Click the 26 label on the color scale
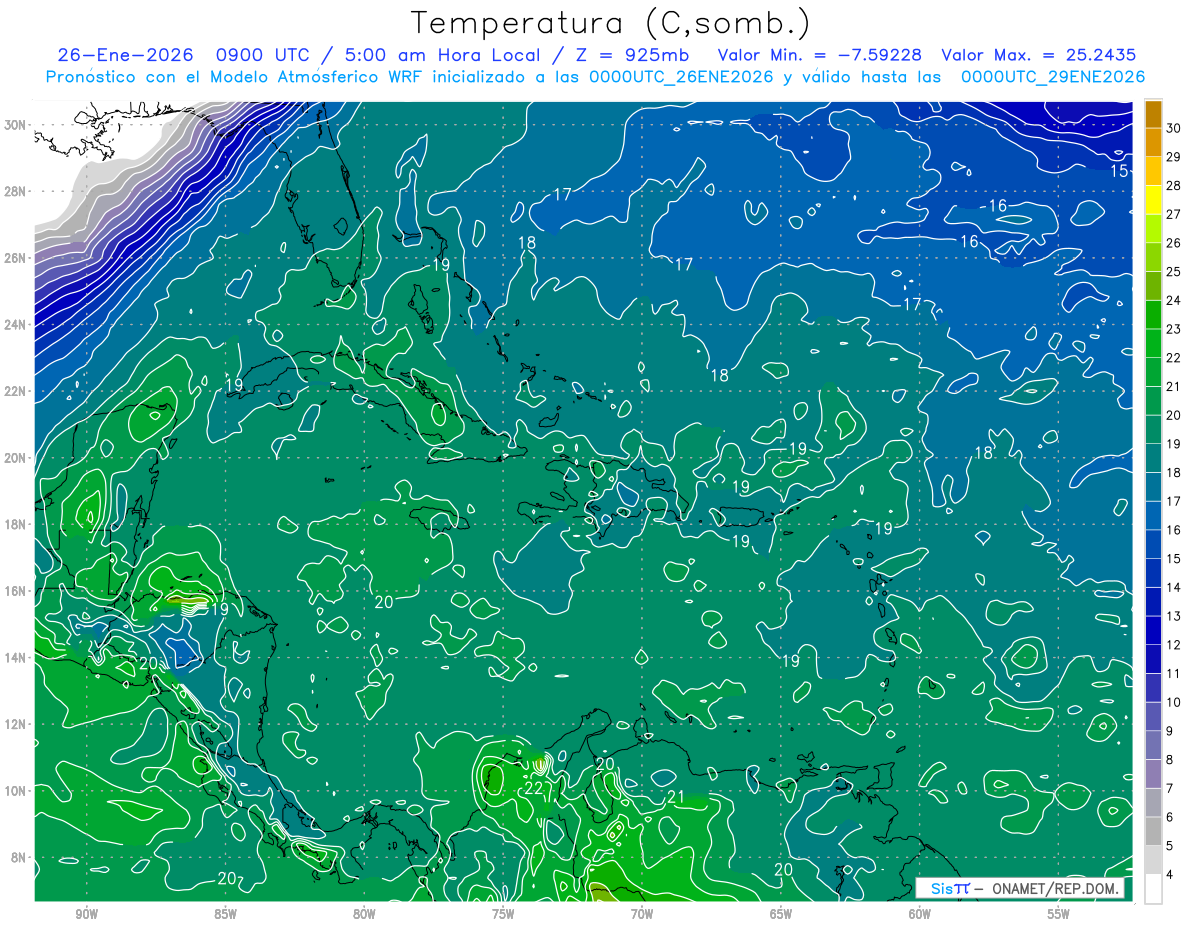Viewport: 1200px width, 927px height. [x=1175, y=243]
